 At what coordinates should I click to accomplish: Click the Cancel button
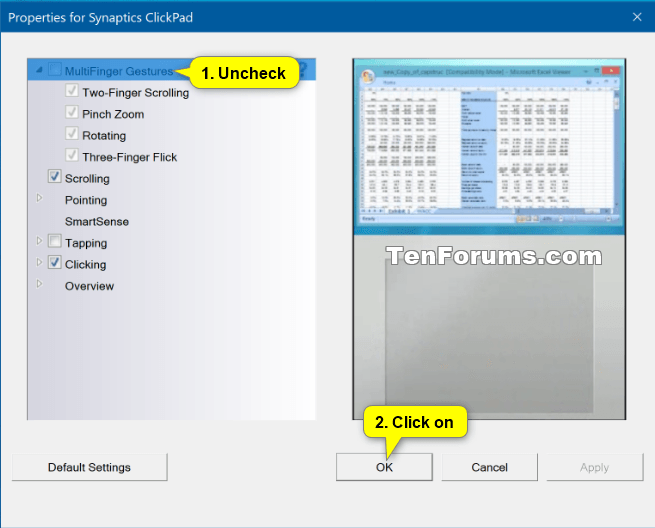pyautogui.click(x=490, y=467)
